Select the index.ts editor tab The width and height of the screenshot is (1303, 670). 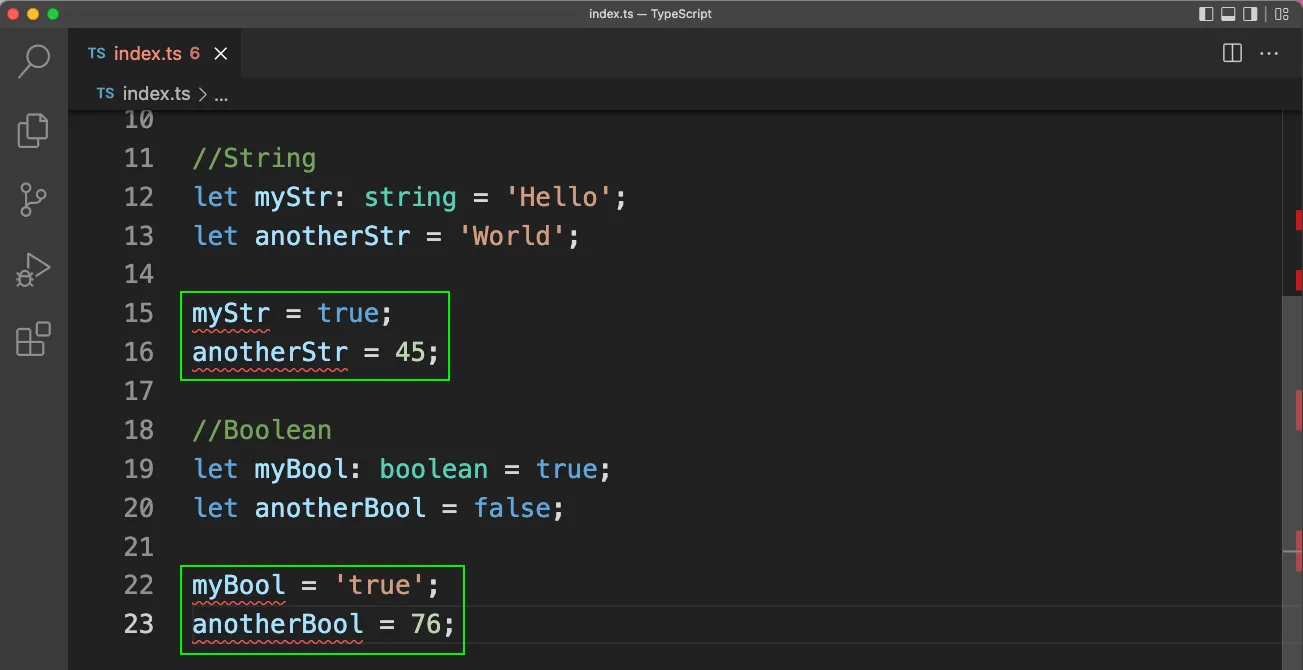155,54
